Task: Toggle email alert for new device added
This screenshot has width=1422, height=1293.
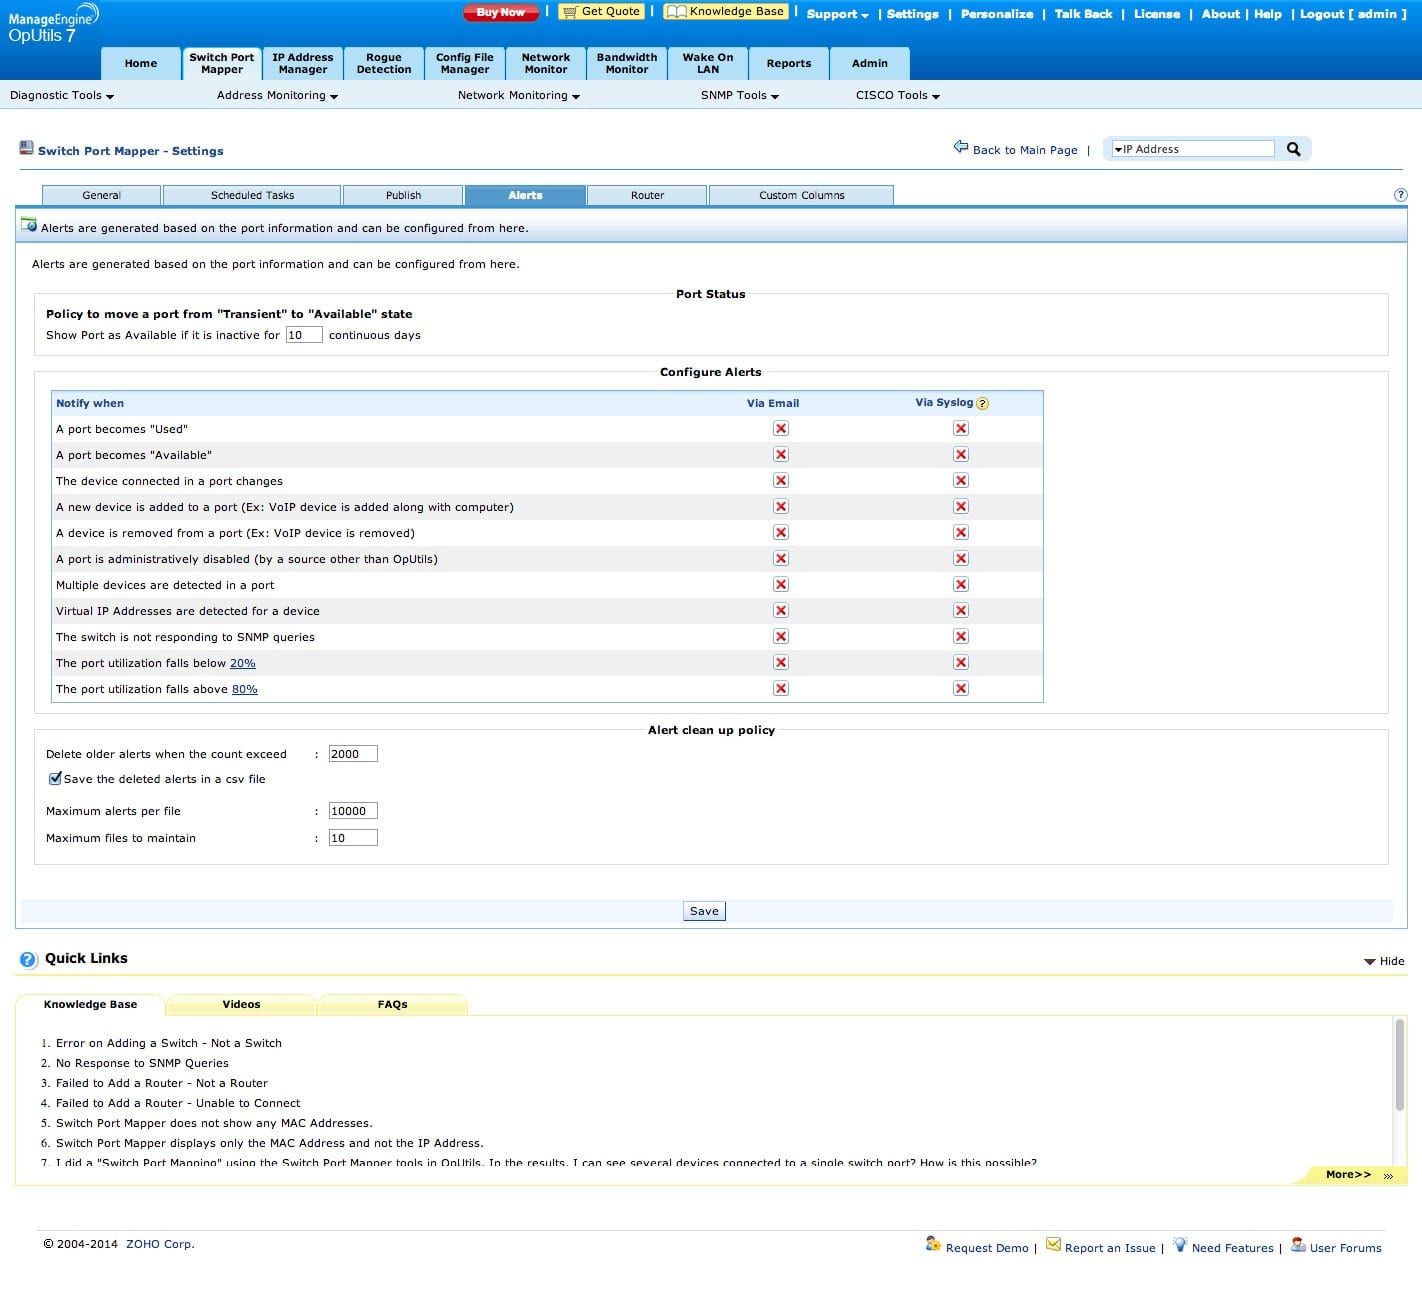Action: (x=781, y=506)
